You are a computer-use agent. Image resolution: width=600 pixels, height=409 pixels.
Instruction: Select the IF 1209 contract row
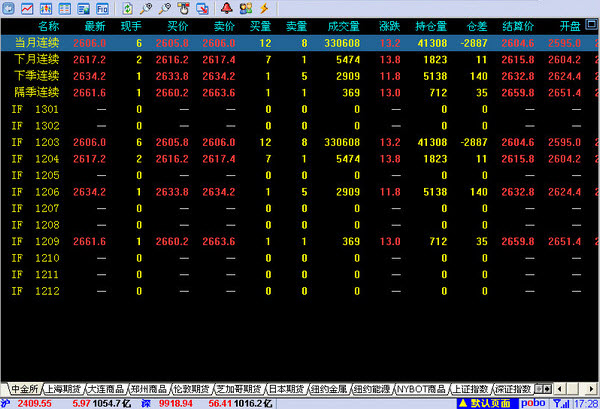(299, 241)
